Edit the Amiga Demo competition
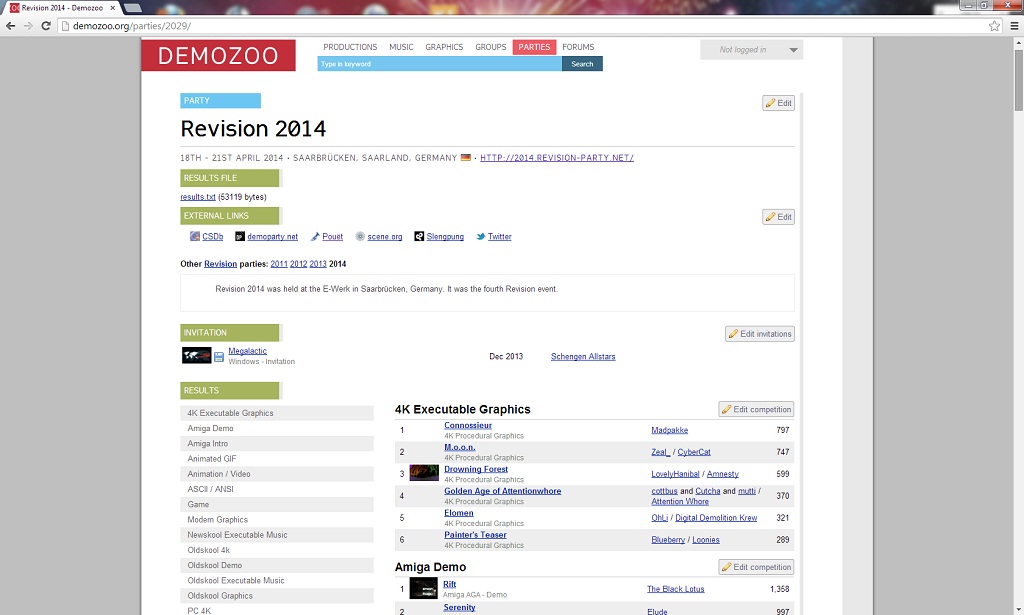Viewport: 1024px width, 615px height. coord(756,567)
